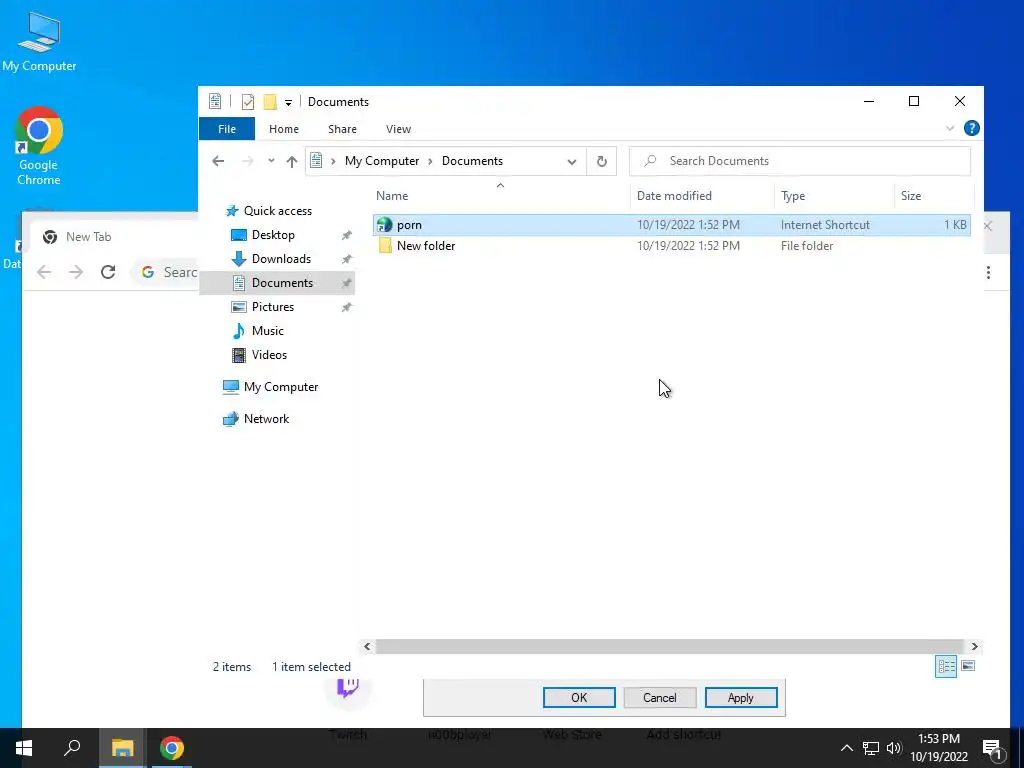The width and height of the screenshot is (1024, 768).
Task: Open the Windows Start menu
Action: pos(24,748)
